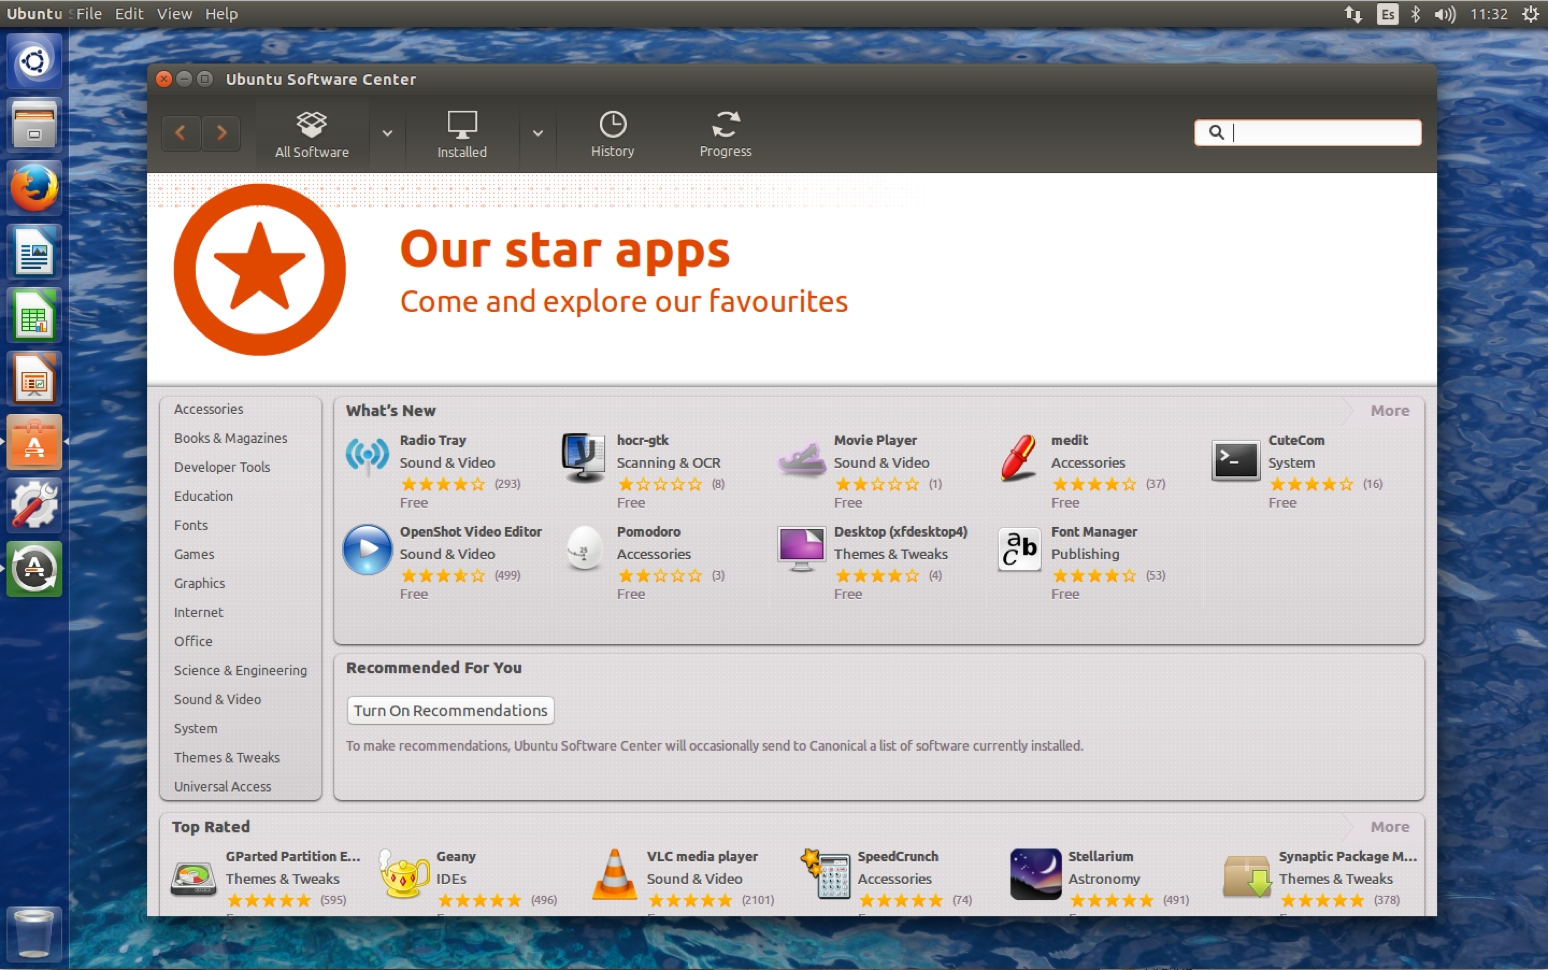Click the CuteCom terminal icon

pyautogui.click(x=1235, y=461)
